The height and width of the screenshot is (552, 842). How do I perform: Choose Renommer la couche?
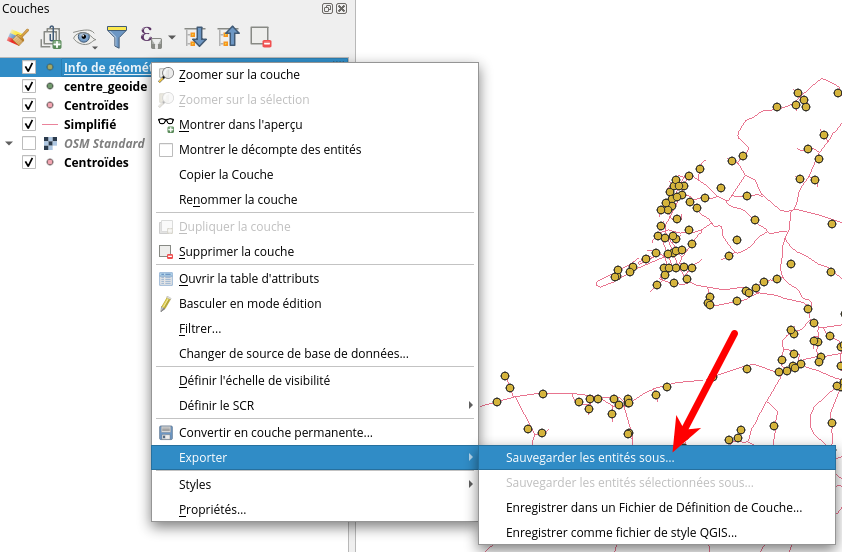(315, 200)
